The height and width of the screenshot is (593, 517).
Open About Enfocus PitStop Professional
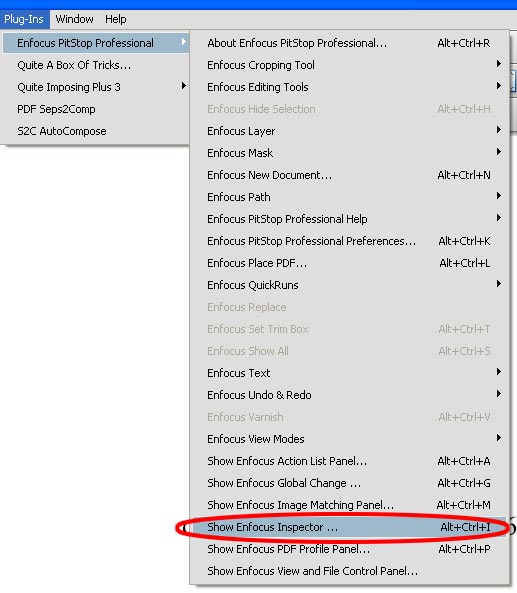click(348, 43)
